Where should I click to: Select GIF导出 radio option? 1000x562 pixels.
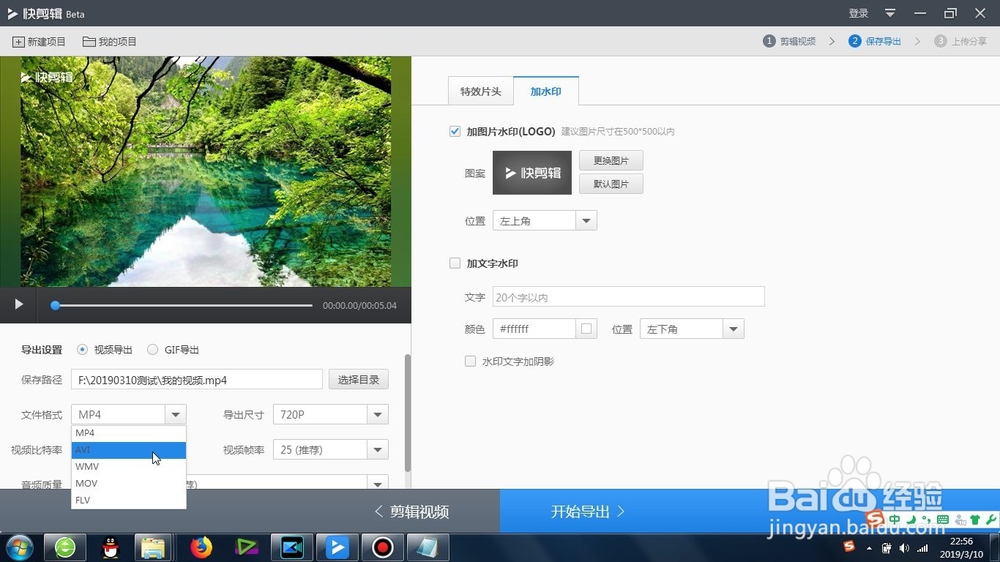[152, 350]
